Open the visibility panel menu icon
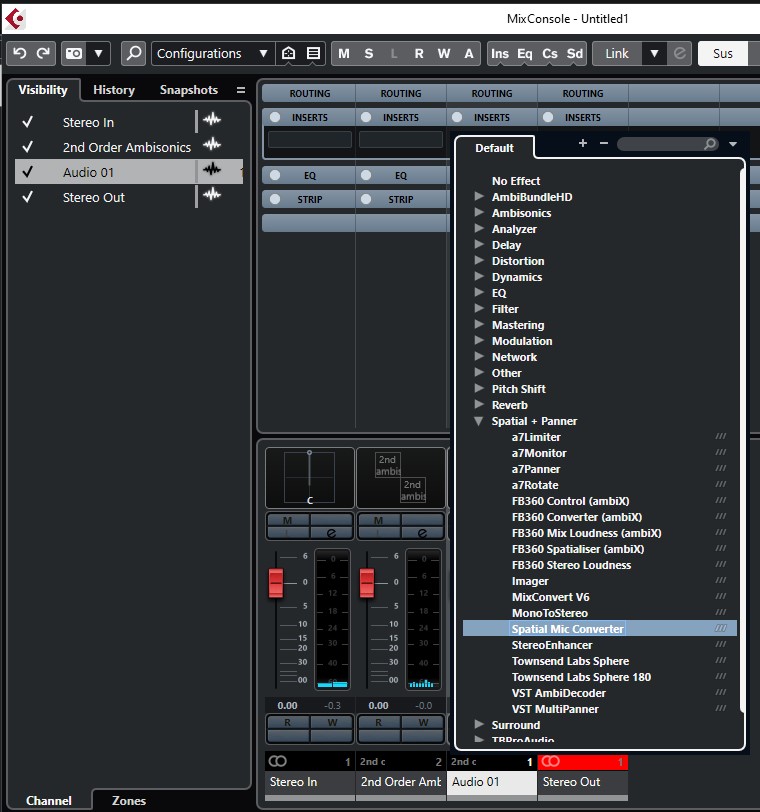The height and width of the screenshot is (812, 760). [x=241, y=90]
